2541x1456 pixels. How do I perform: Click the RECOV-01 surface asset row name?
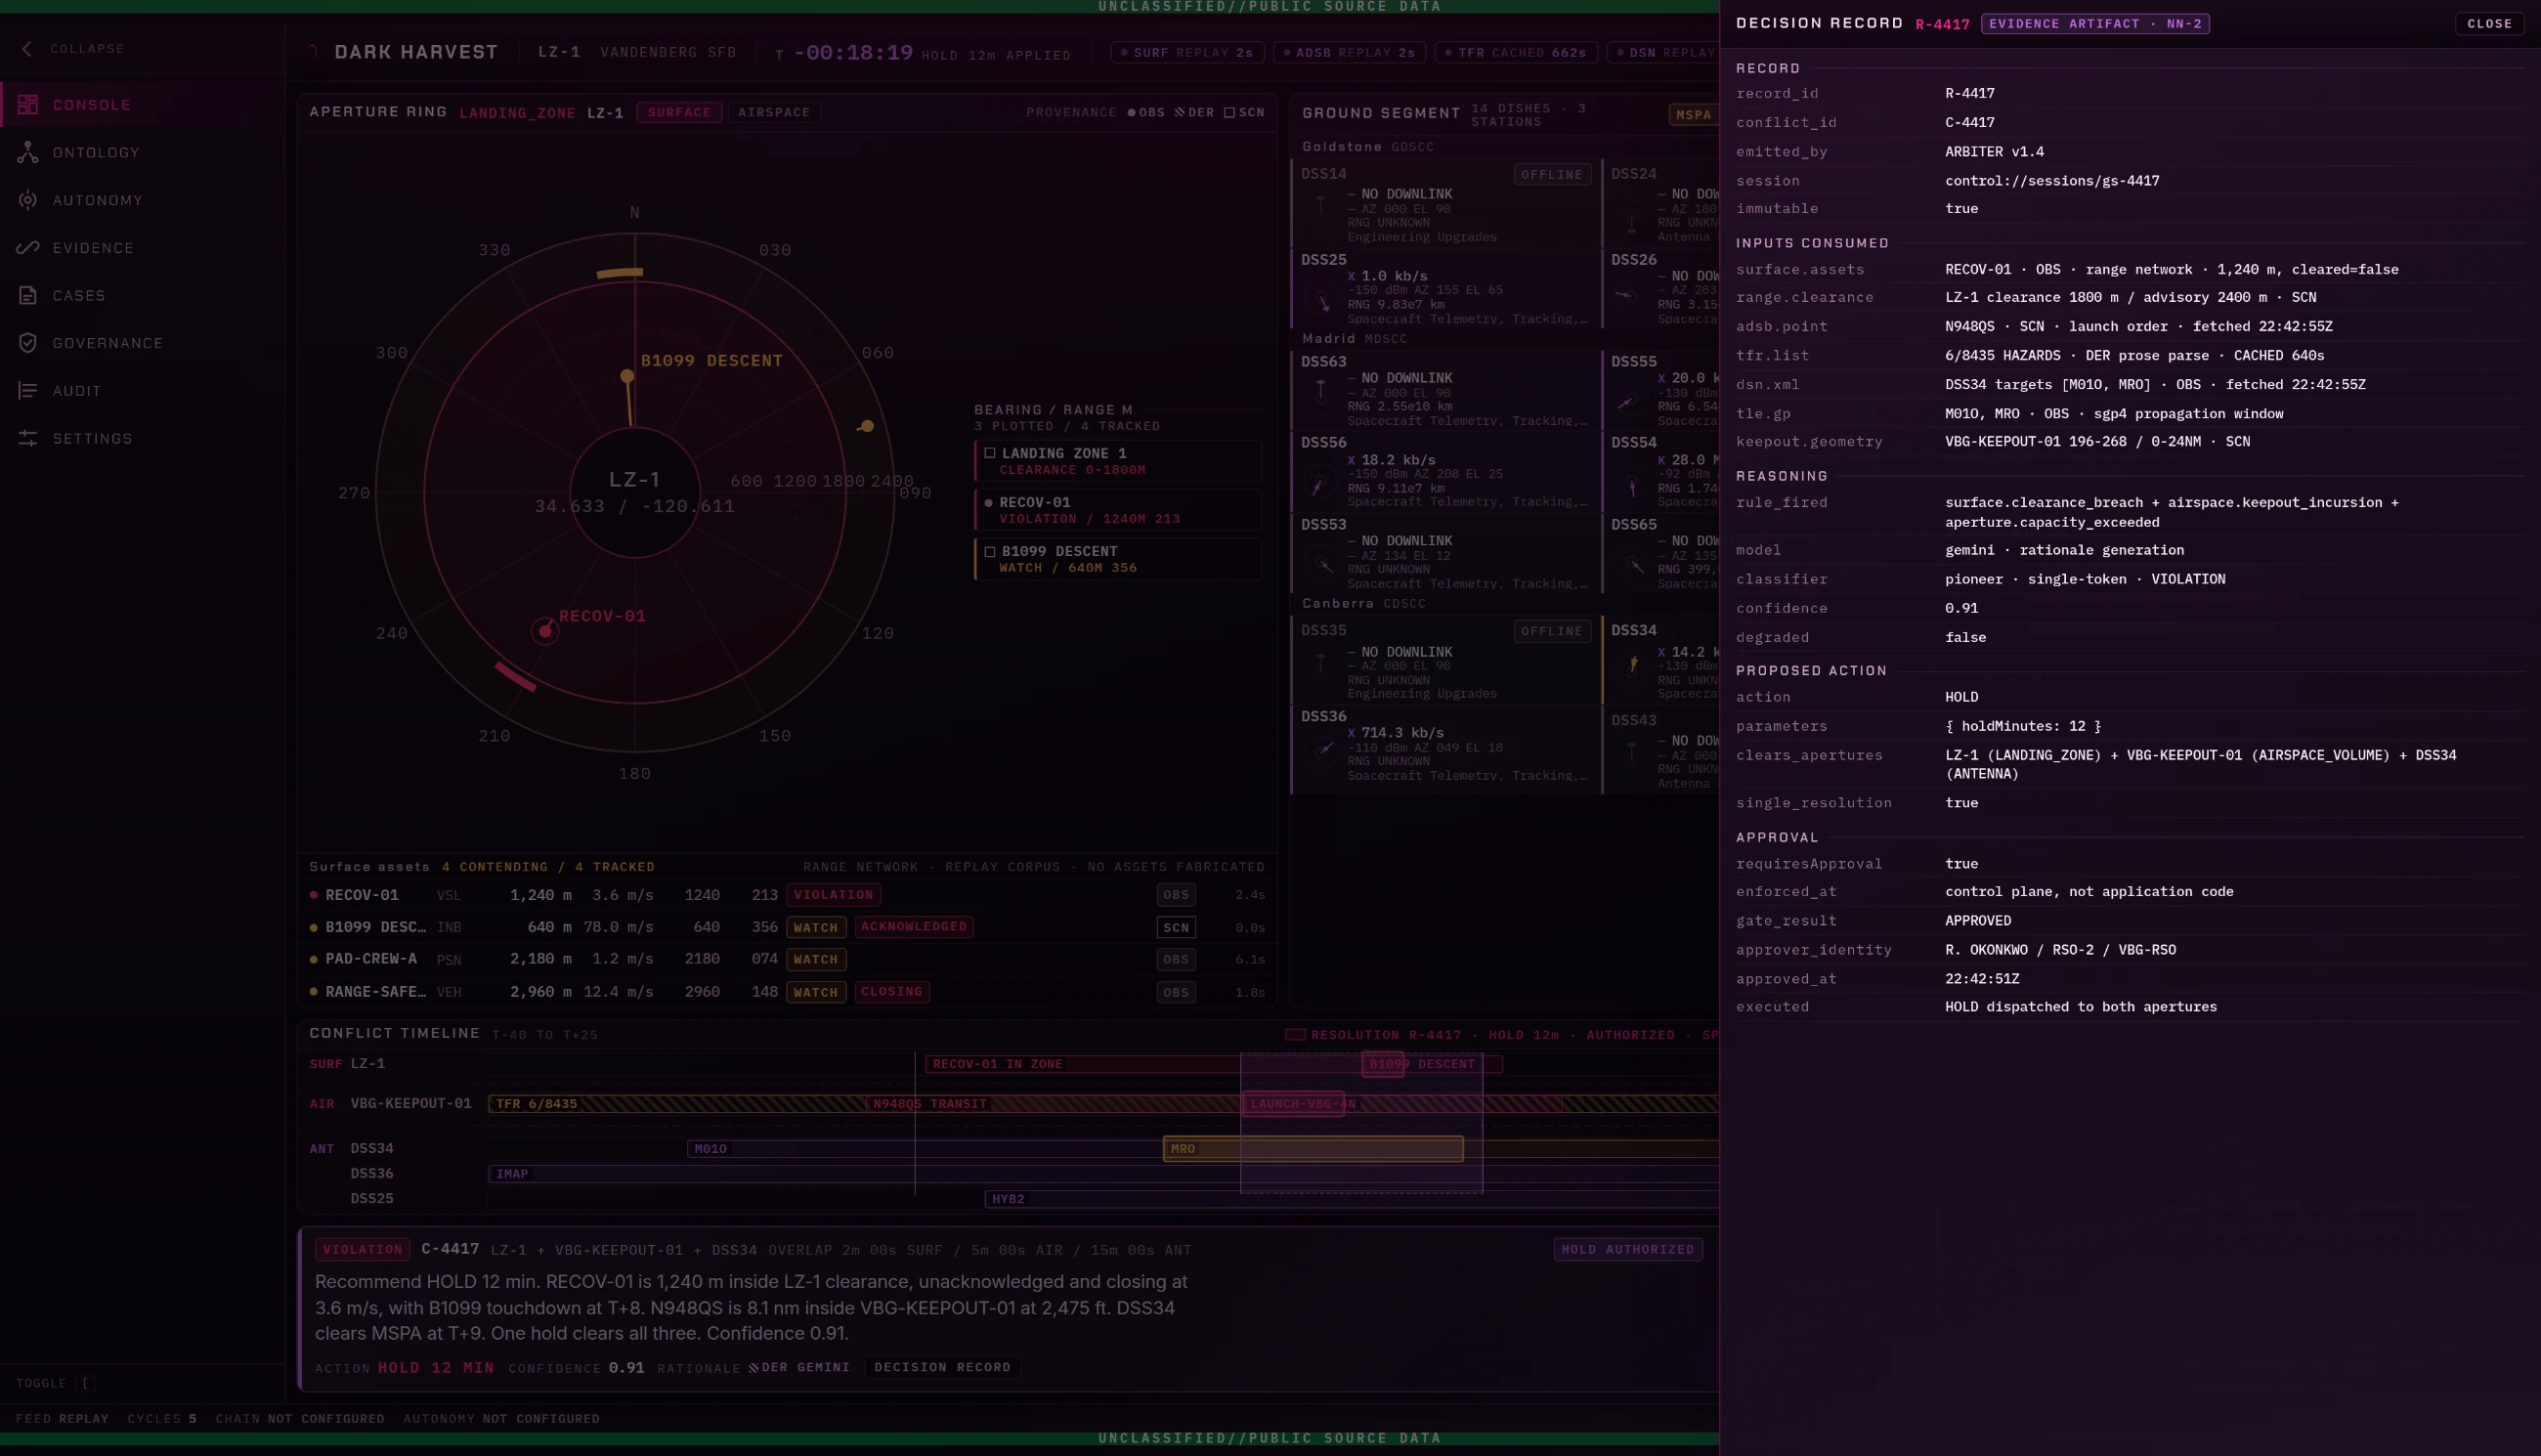click(x=362, y=895)
